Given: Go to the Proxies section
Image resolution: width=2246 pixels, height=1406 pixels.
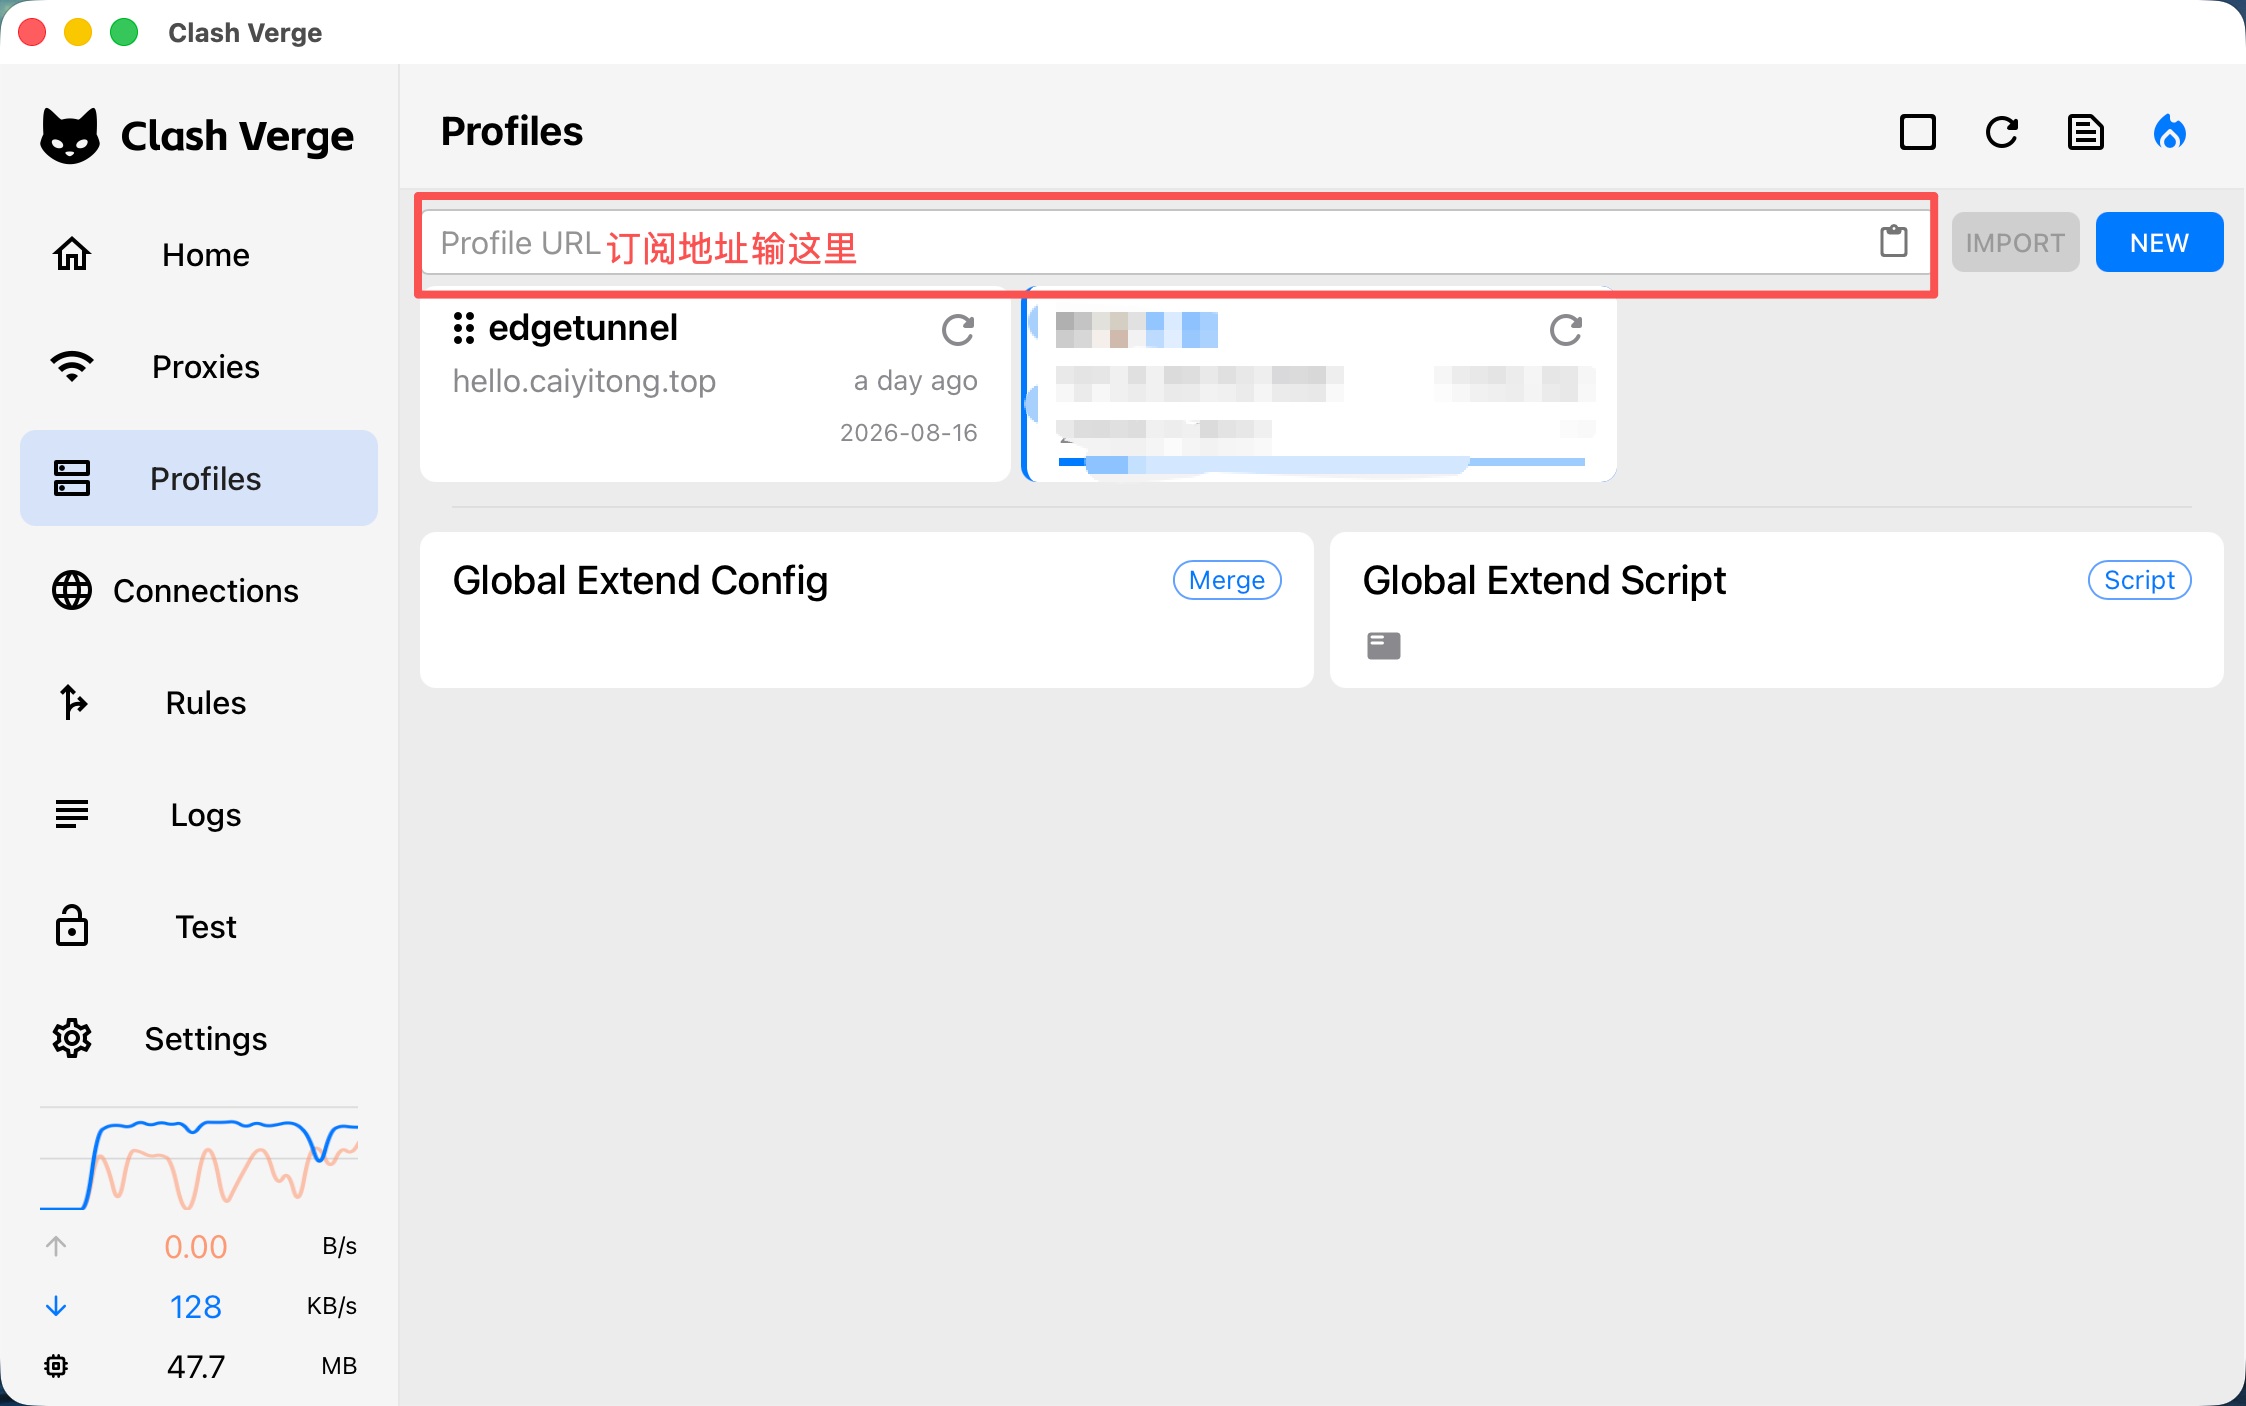Looking at the screenshot, I should (199, 367).
